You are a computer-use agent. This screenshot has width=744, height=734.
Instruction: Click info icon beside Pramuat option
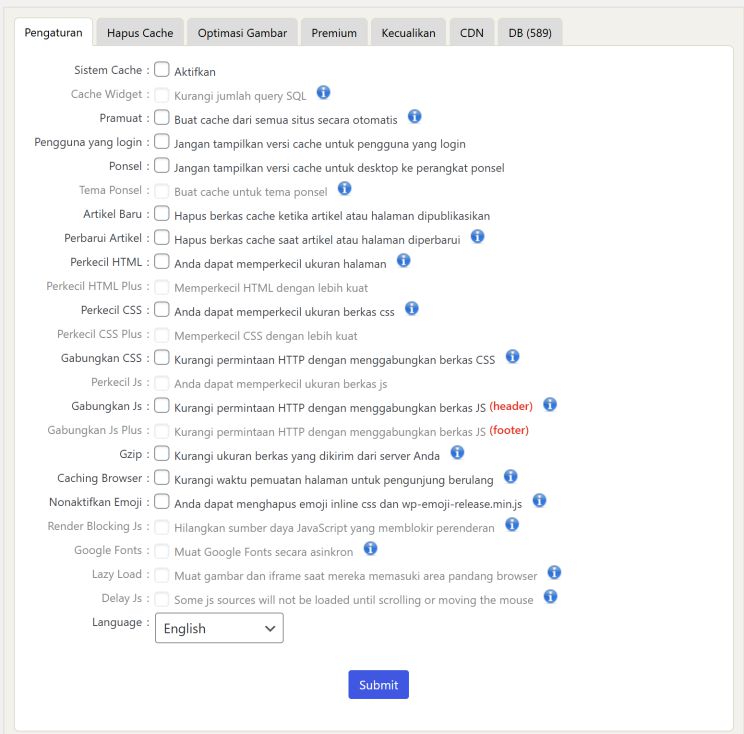click(415, 117)
